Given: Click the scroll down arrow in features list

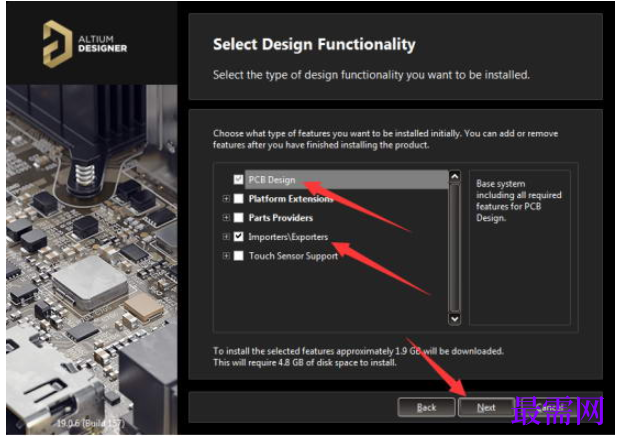Looking at the screenshot, I should point(455,319).
